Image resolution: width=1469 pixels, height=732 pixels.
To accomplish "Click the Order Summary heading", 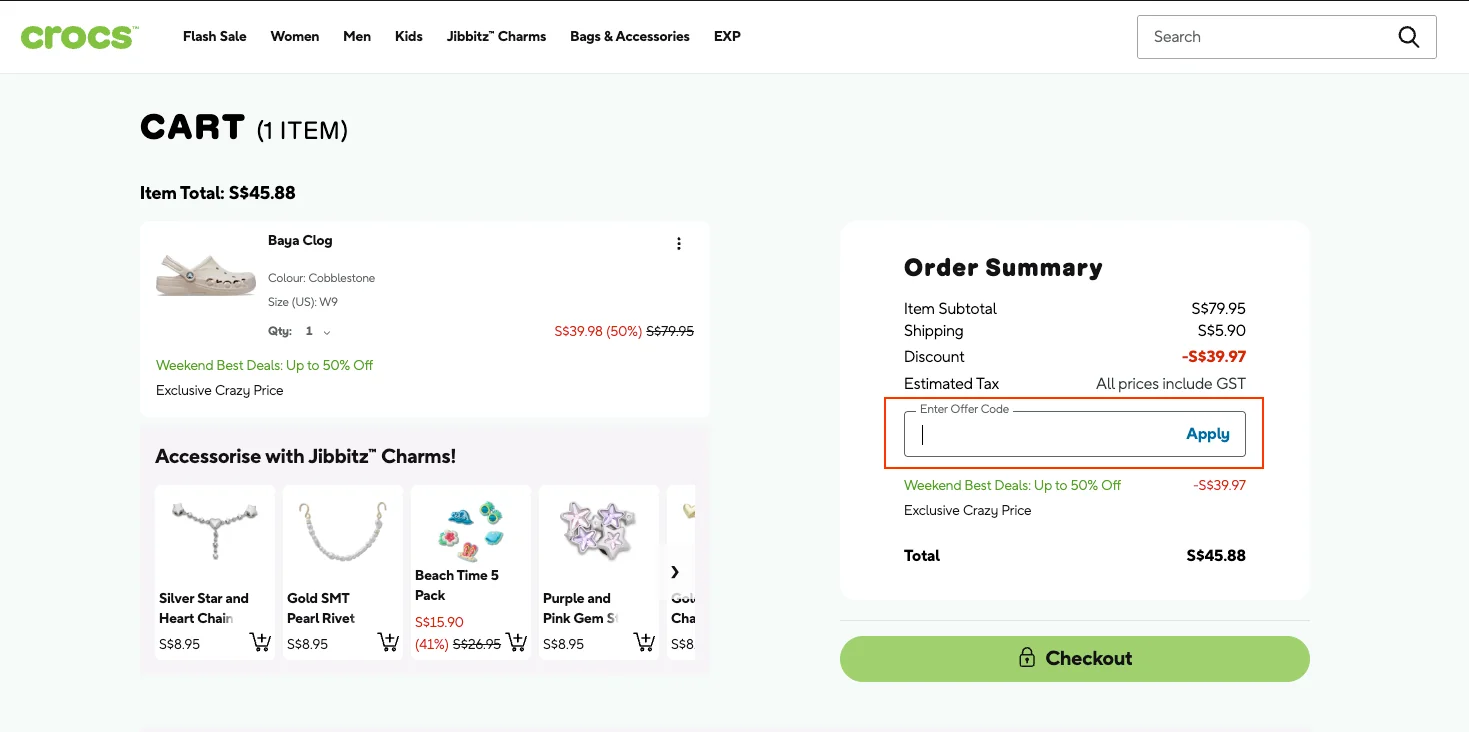I will tap(1003, 268).
